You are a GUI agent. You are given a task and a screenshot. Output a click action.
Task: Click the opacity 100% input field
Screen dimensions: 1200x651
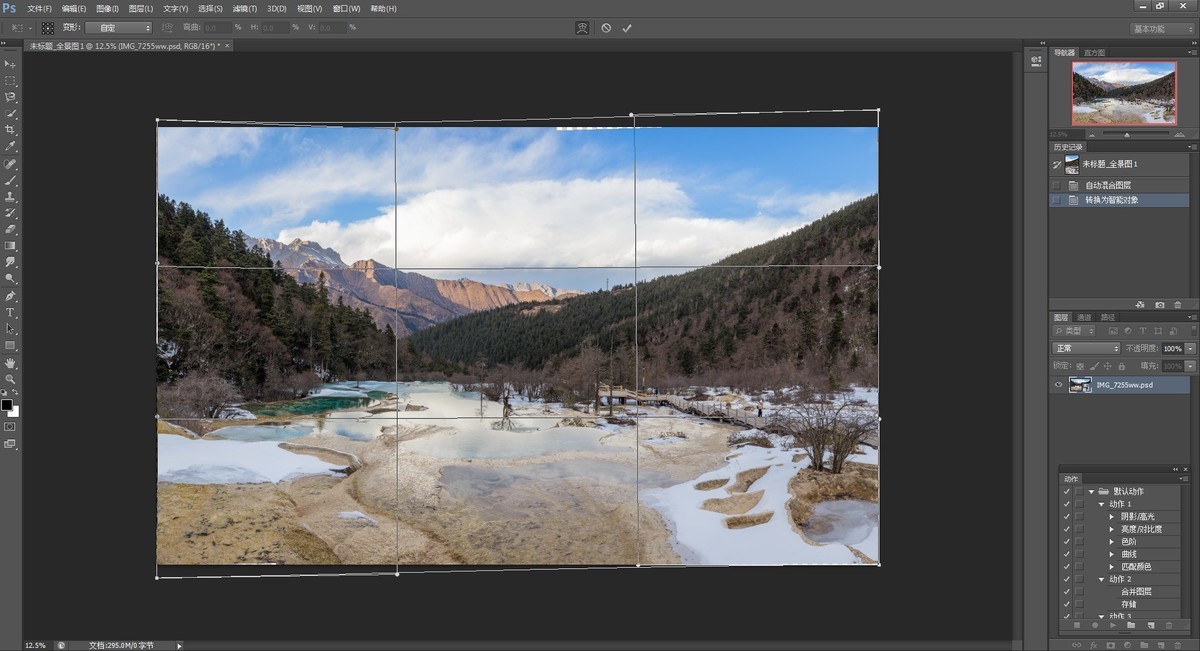(x=1172, y=348)
